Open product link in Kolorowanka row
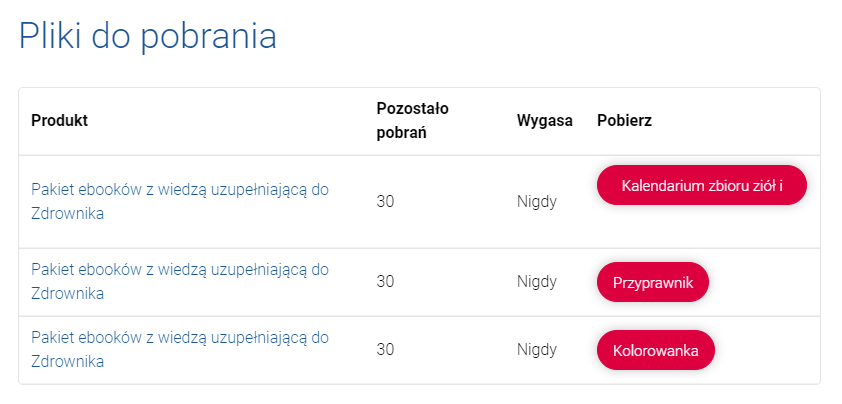 pos(180,349)
